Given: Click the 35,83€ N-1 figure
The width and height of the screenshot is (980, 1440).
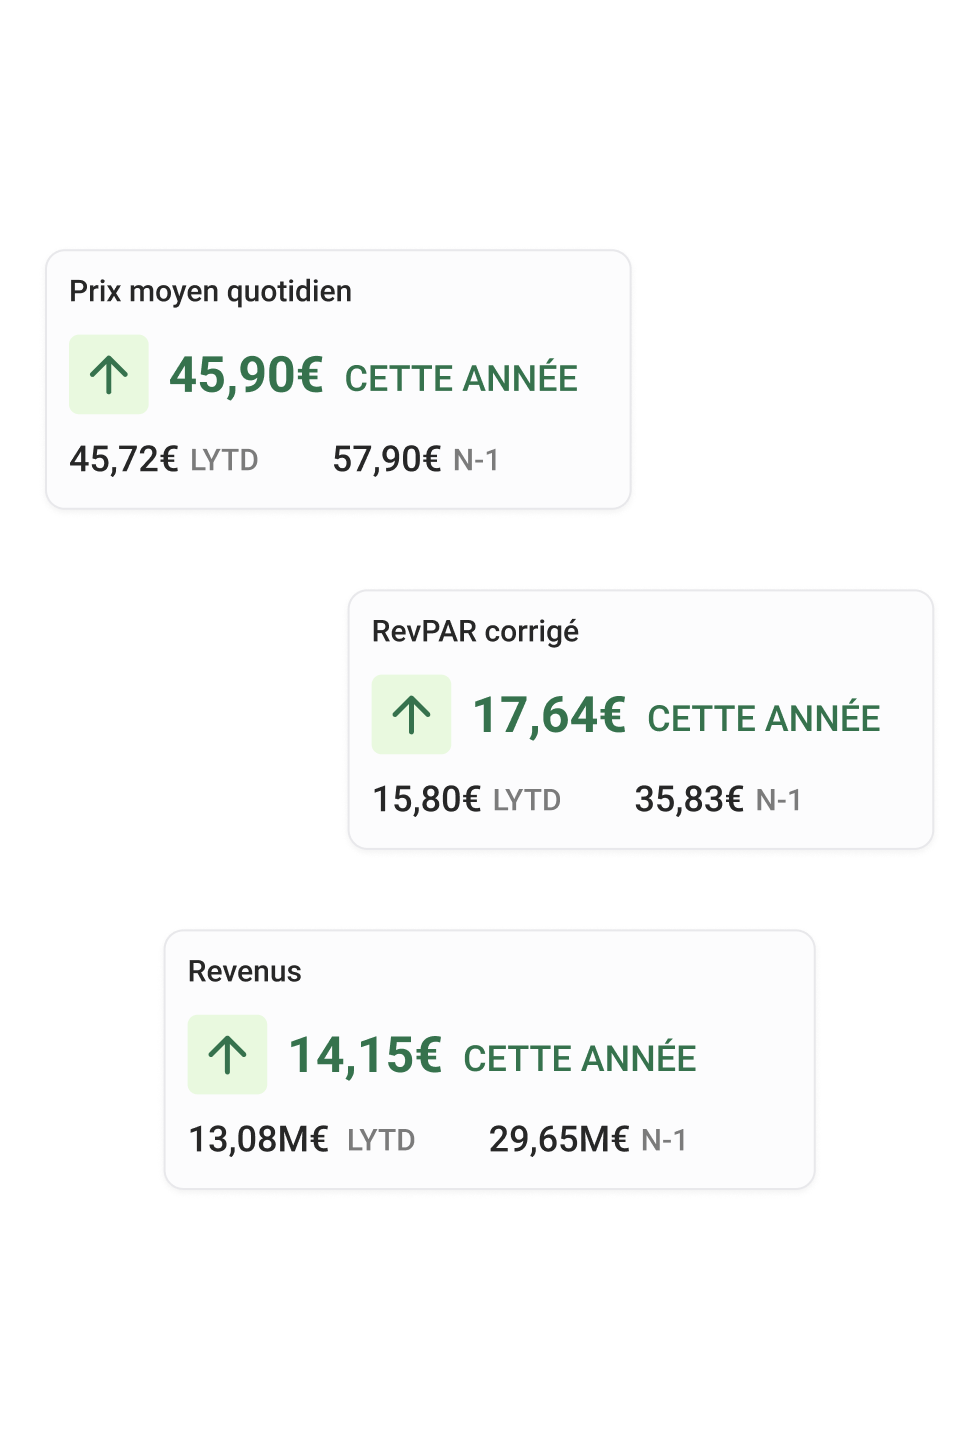Looking at the screenshot, I should 689,800.
